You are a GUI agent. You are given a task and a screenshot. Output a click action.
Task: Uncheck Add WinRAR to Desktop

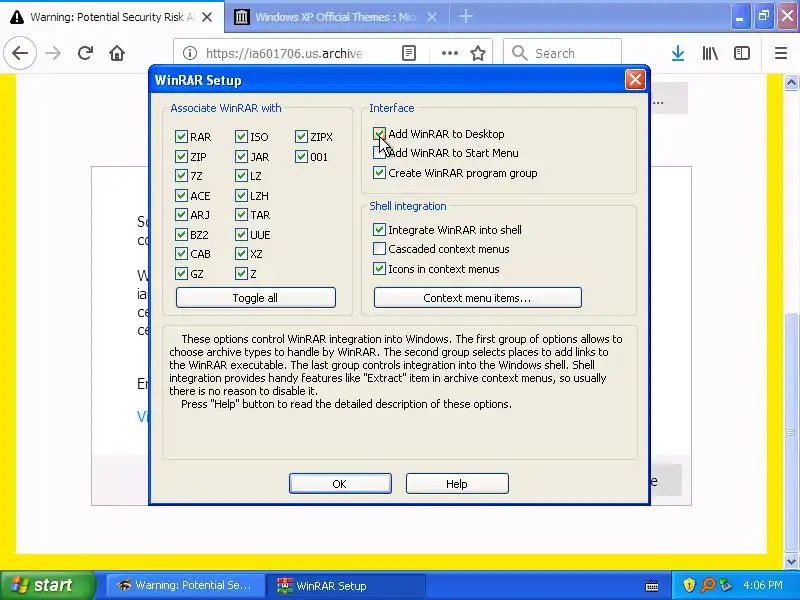[x=379, y=134]
